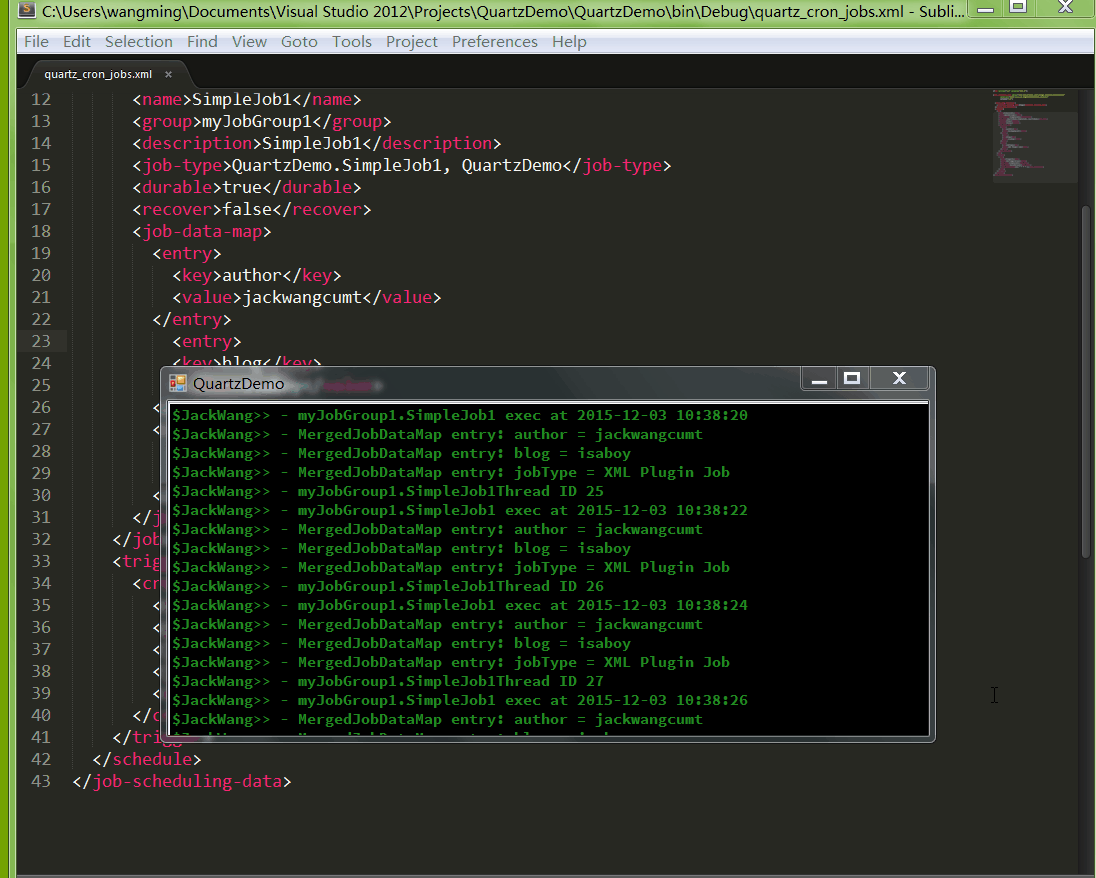The image size is (1096, 878).
Task: Click the QuartzDemo window app icon
Action: pos(178,383)
